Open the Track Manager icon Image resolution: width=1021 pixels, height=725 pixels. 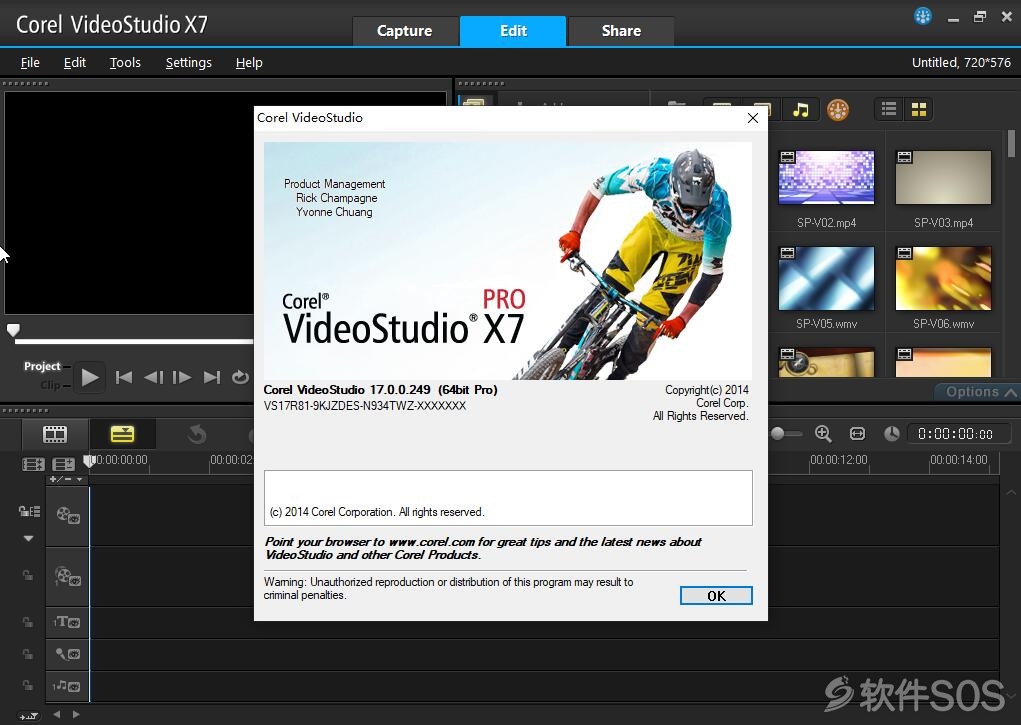(63, 464)
